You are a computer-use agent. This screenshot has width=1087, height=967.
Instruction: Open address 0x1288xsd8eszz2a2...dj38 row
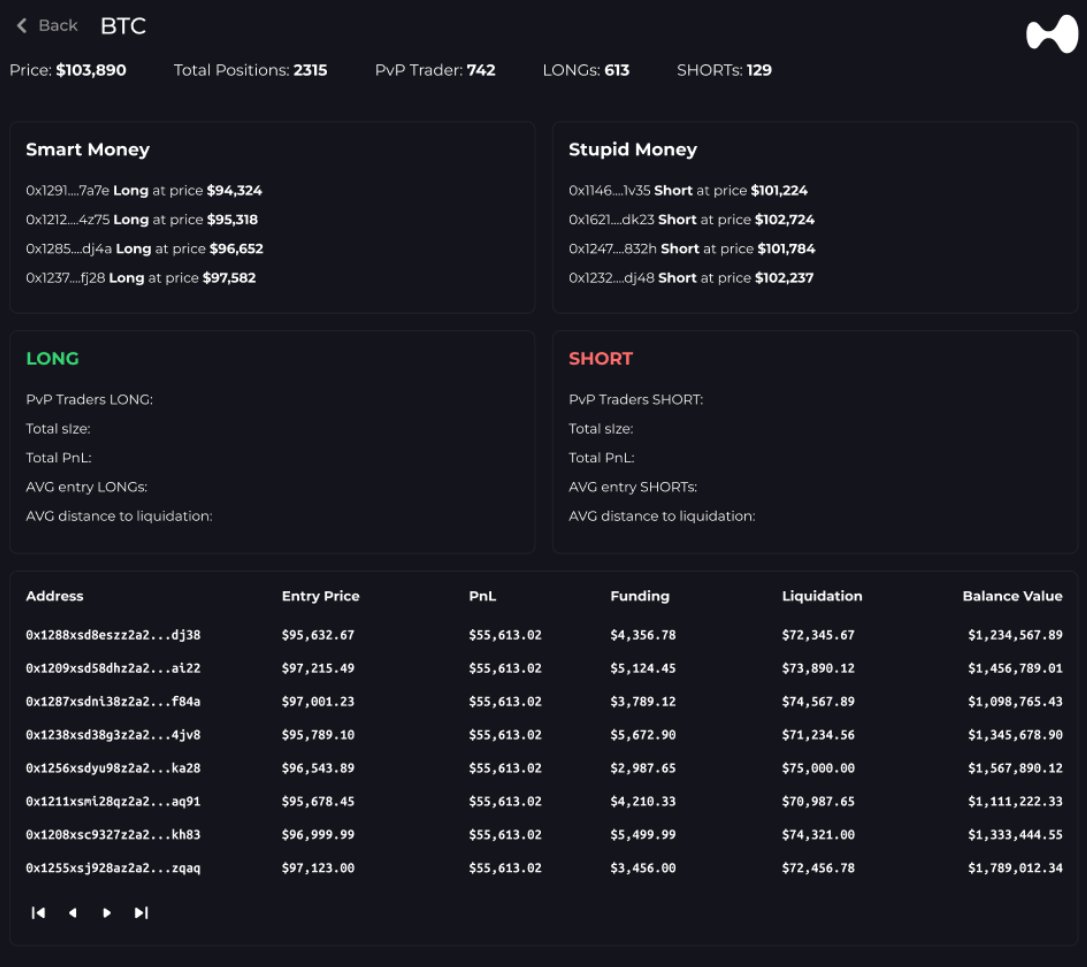[113, 635]
